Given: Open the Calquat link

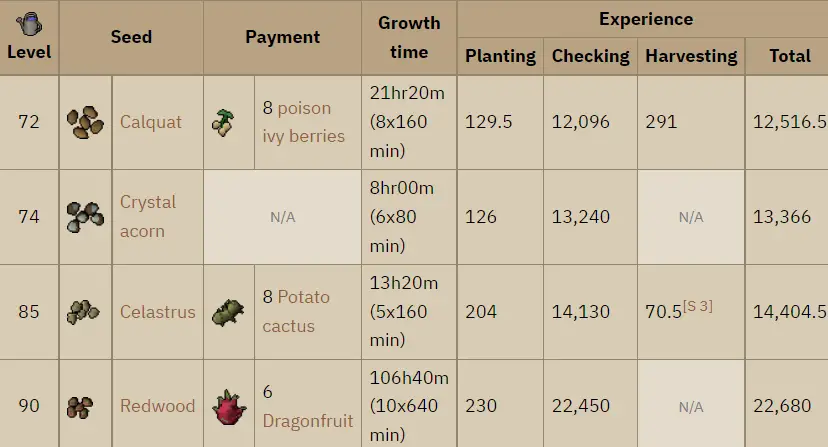Looking at the screenshot, I should tap(150, 122).
